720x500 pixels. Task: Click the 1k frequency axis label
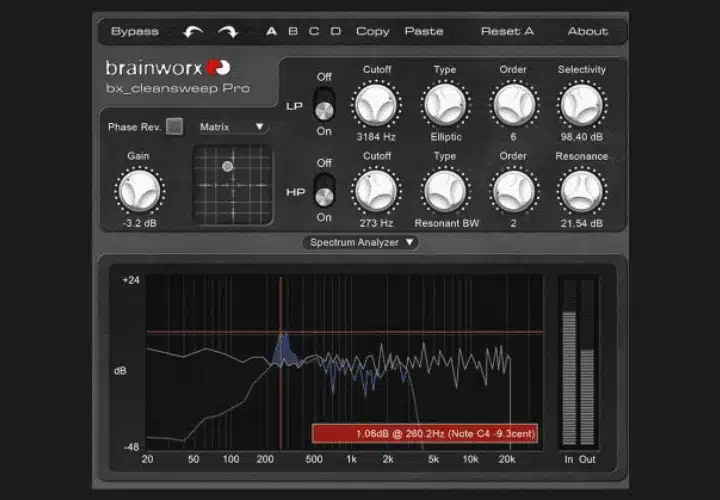click(x=351, y=459)
